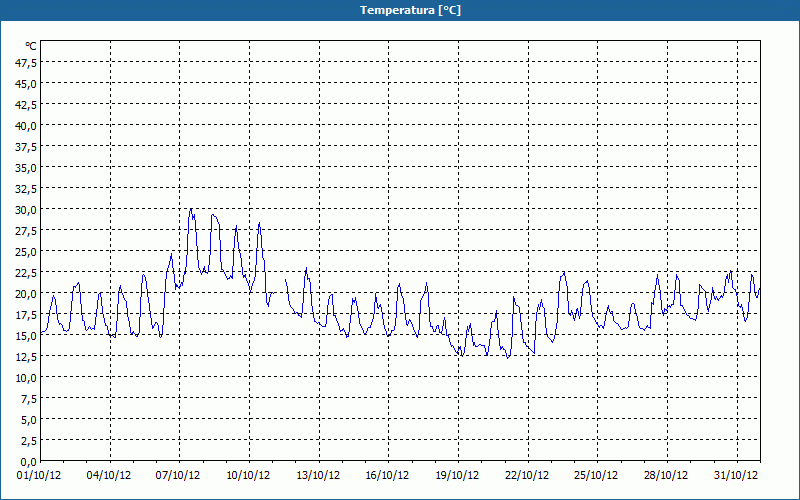
Task: Click the 19/10/12 date label
Action: [x=457, y=476]
